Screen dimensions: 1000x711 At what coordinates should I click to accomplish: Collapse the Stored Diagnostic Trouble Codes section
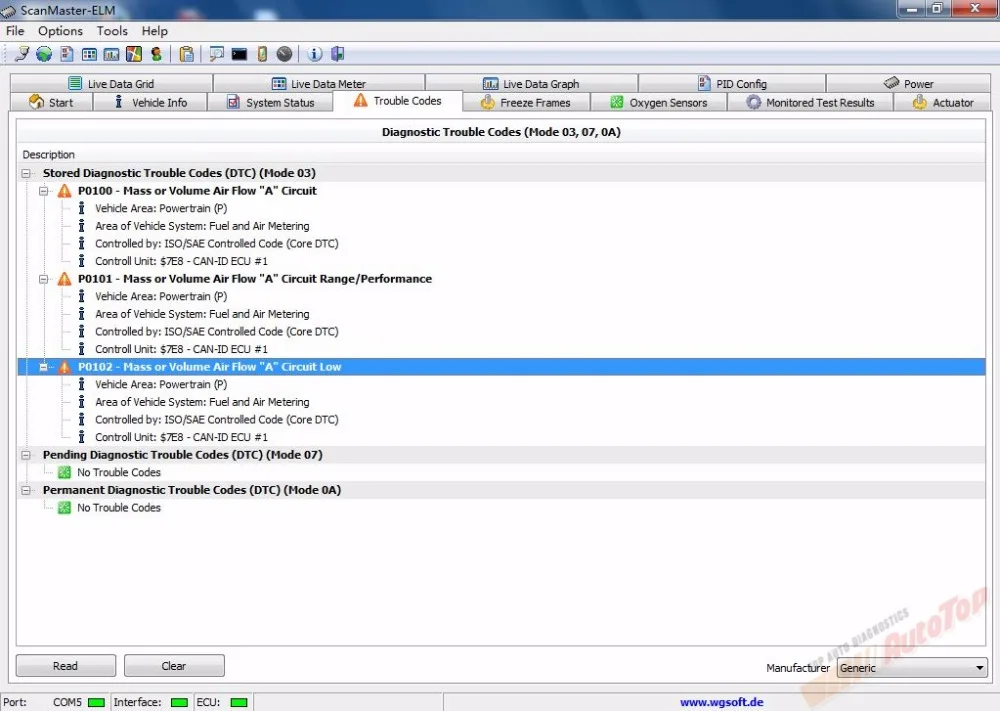[x=26, y=173]
